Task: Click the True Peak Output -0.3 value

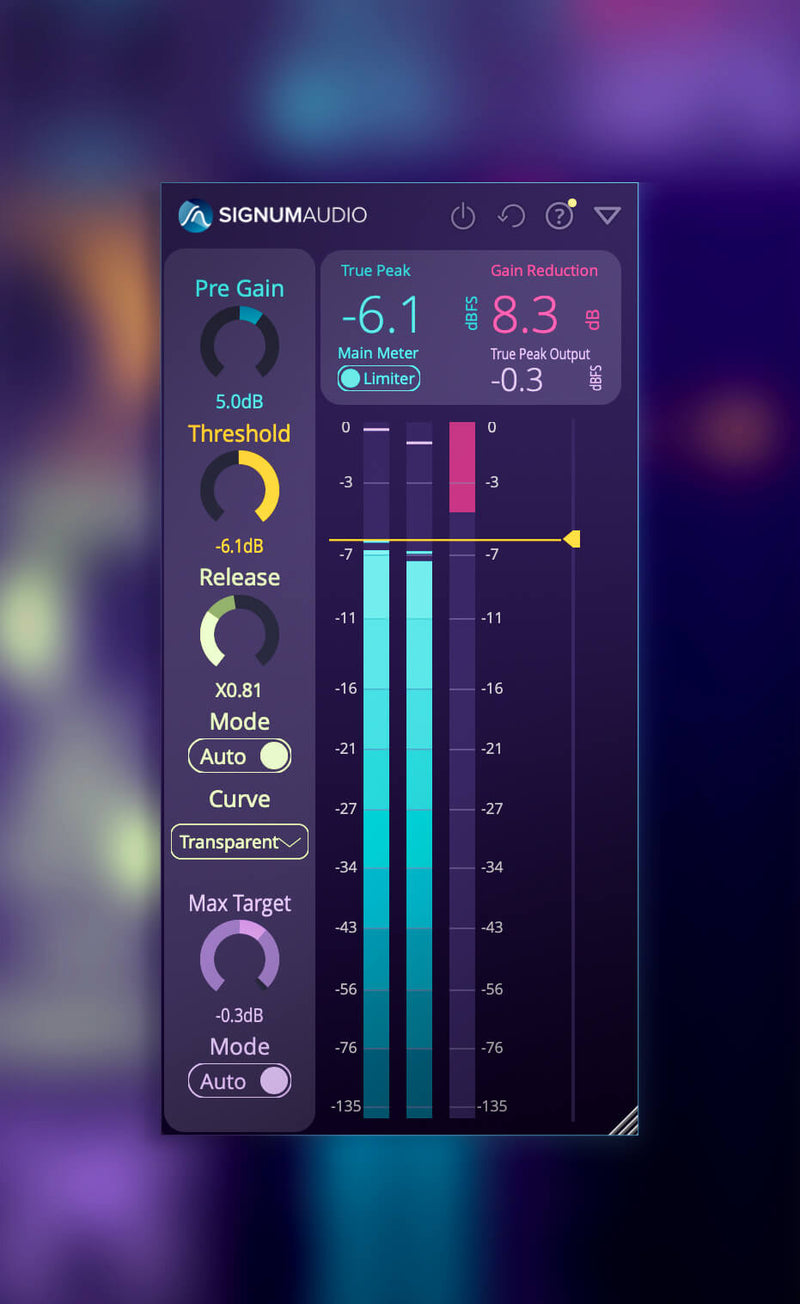Action: (x=517, y=380)
